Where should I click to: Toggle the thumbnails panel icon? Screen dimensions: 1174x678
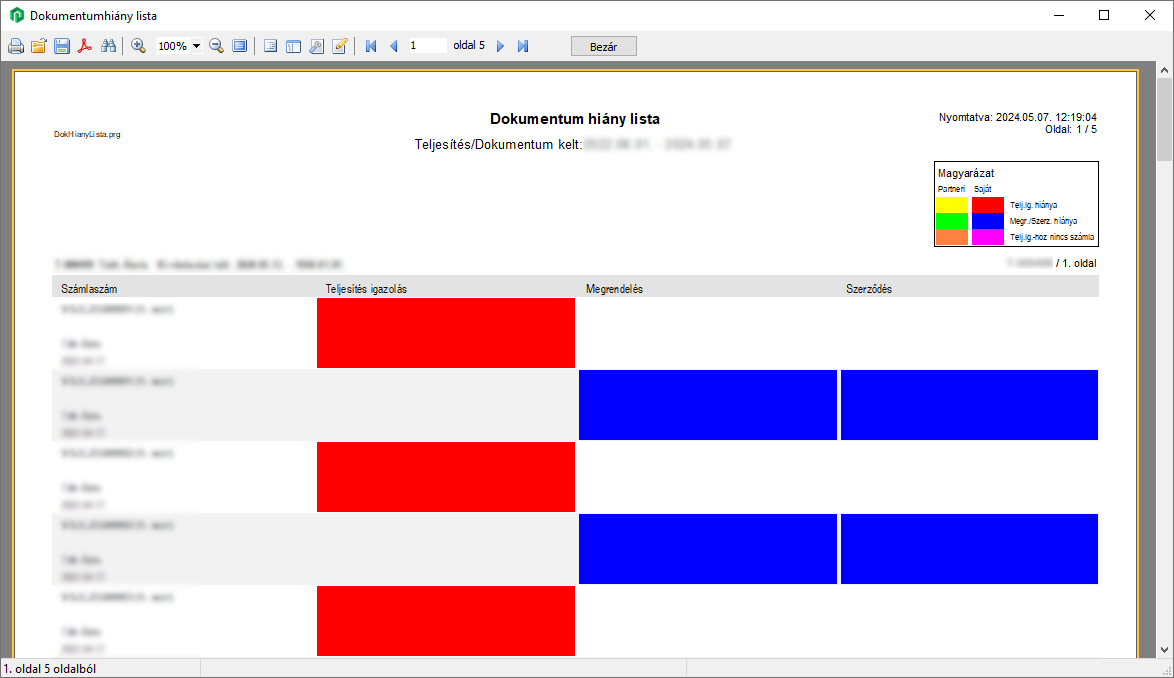[x=293, y=46]
